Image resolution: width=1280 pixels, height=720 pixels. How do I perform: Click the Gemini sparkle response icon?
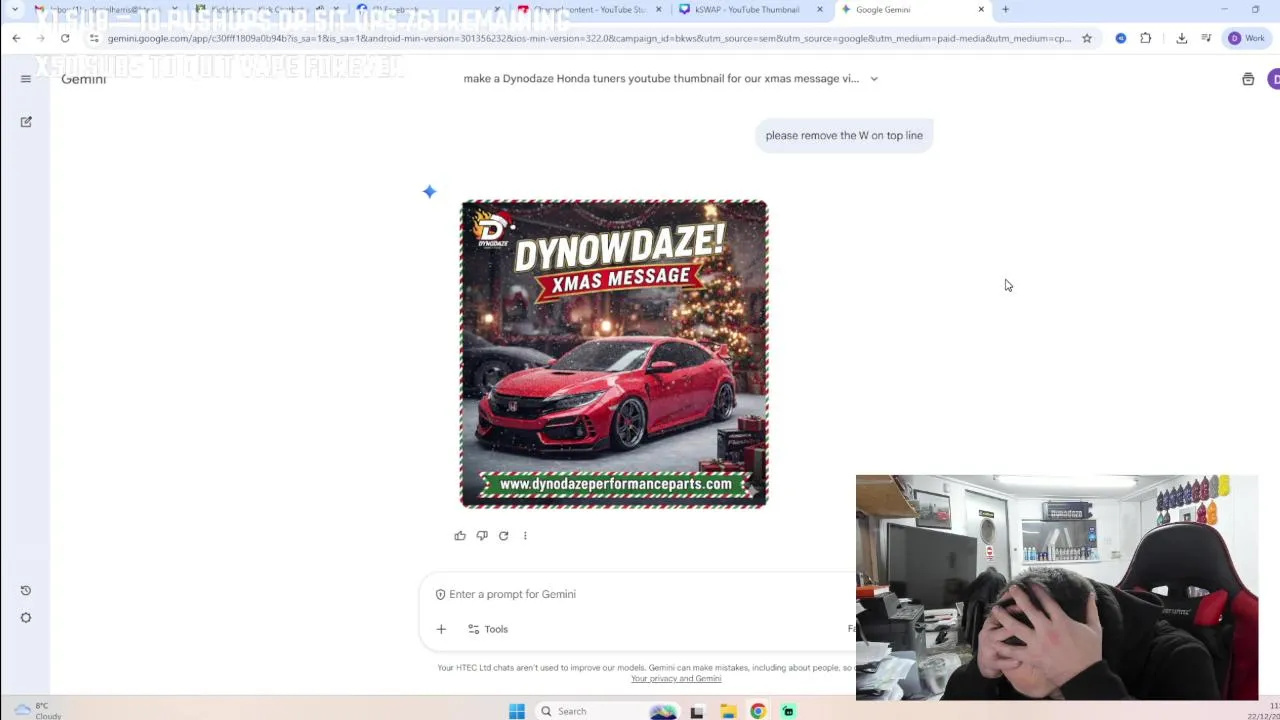429,191
